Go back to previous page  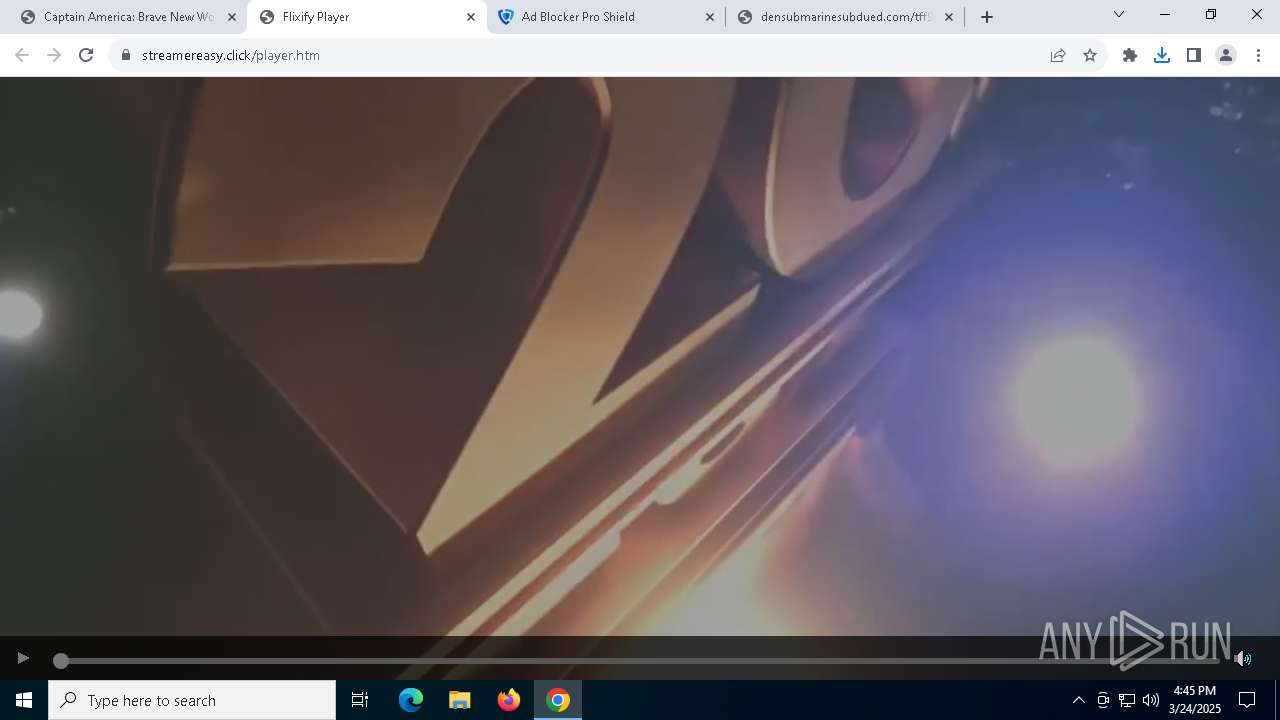tap(22, 55)
